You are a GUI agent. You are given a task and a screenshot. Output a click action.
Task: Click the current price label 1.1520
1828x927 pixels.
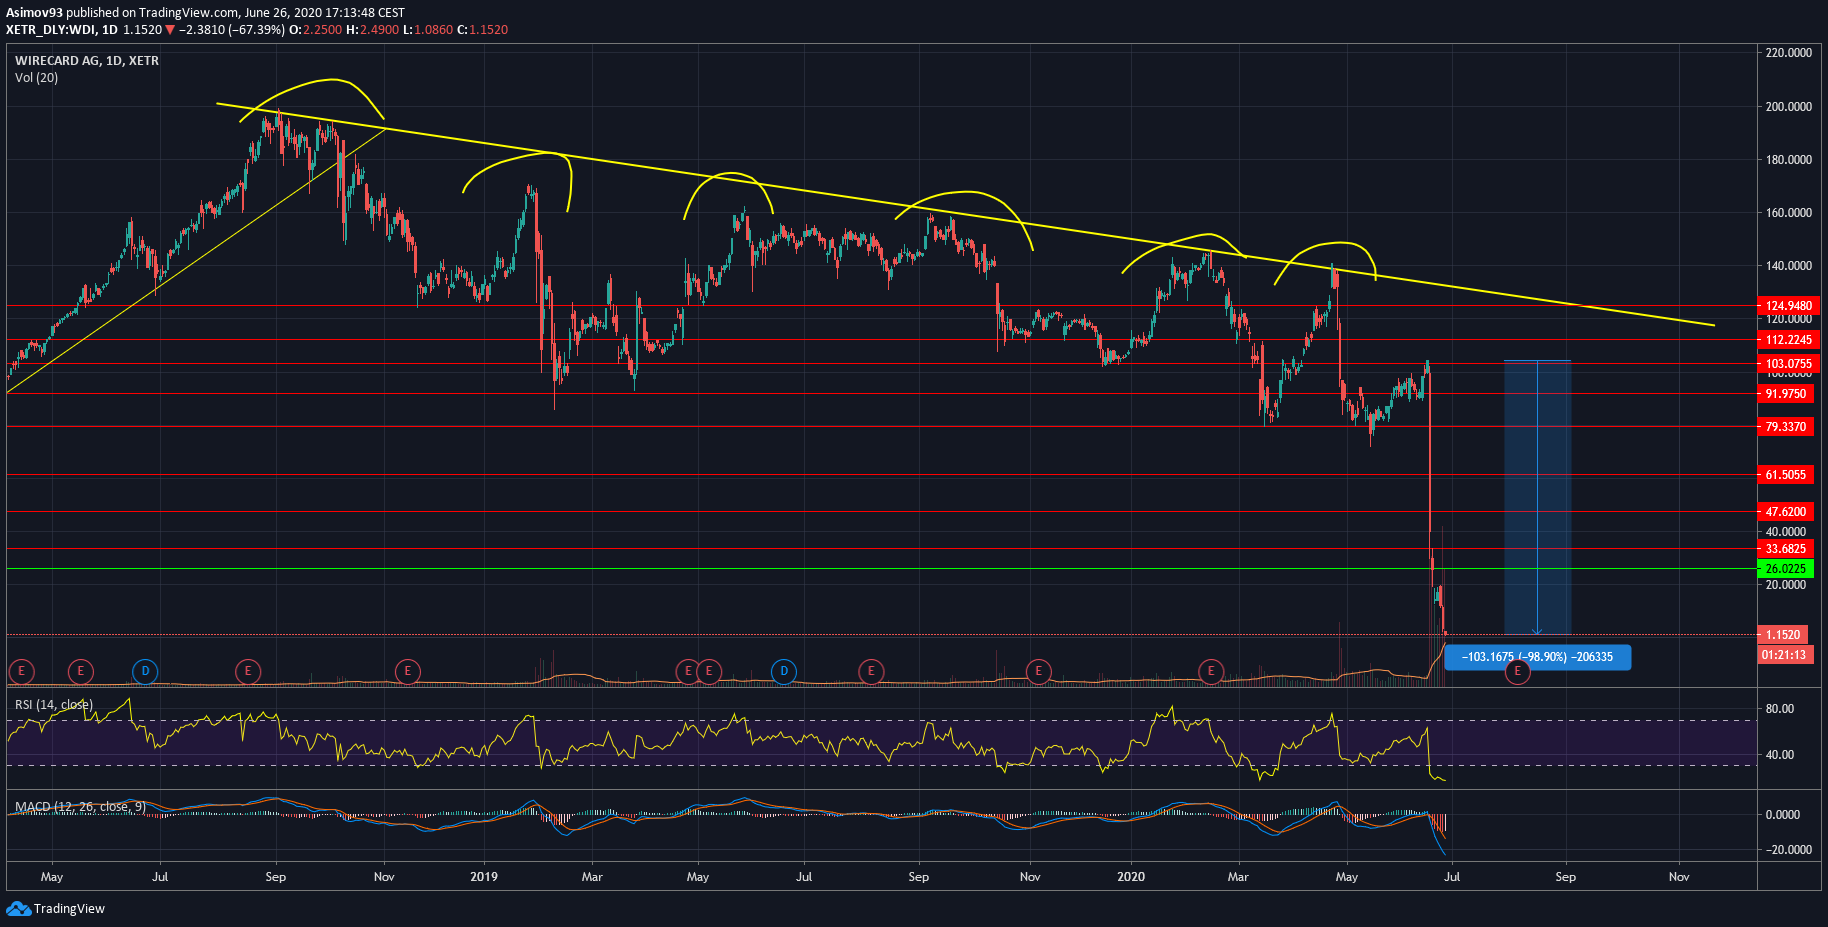click(x=1783, y=634)
